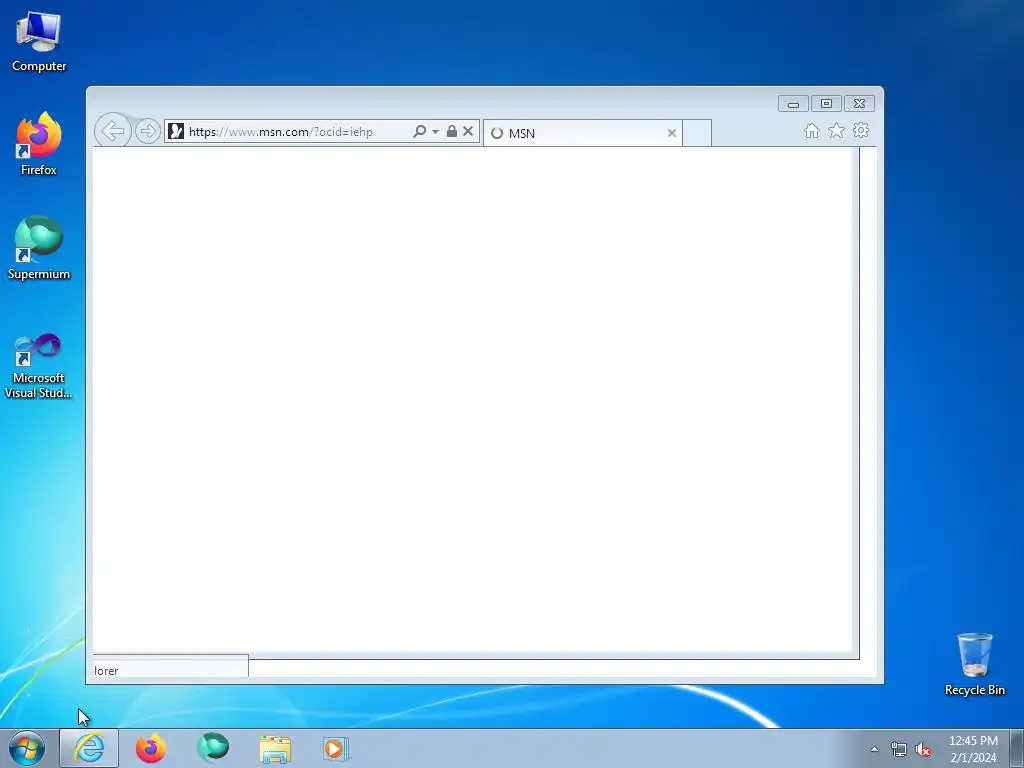The height and width of the screenshot is (768, 1024).
Task: Click the Internet Explorer taskbar button
Action: (x=89, y=748)
